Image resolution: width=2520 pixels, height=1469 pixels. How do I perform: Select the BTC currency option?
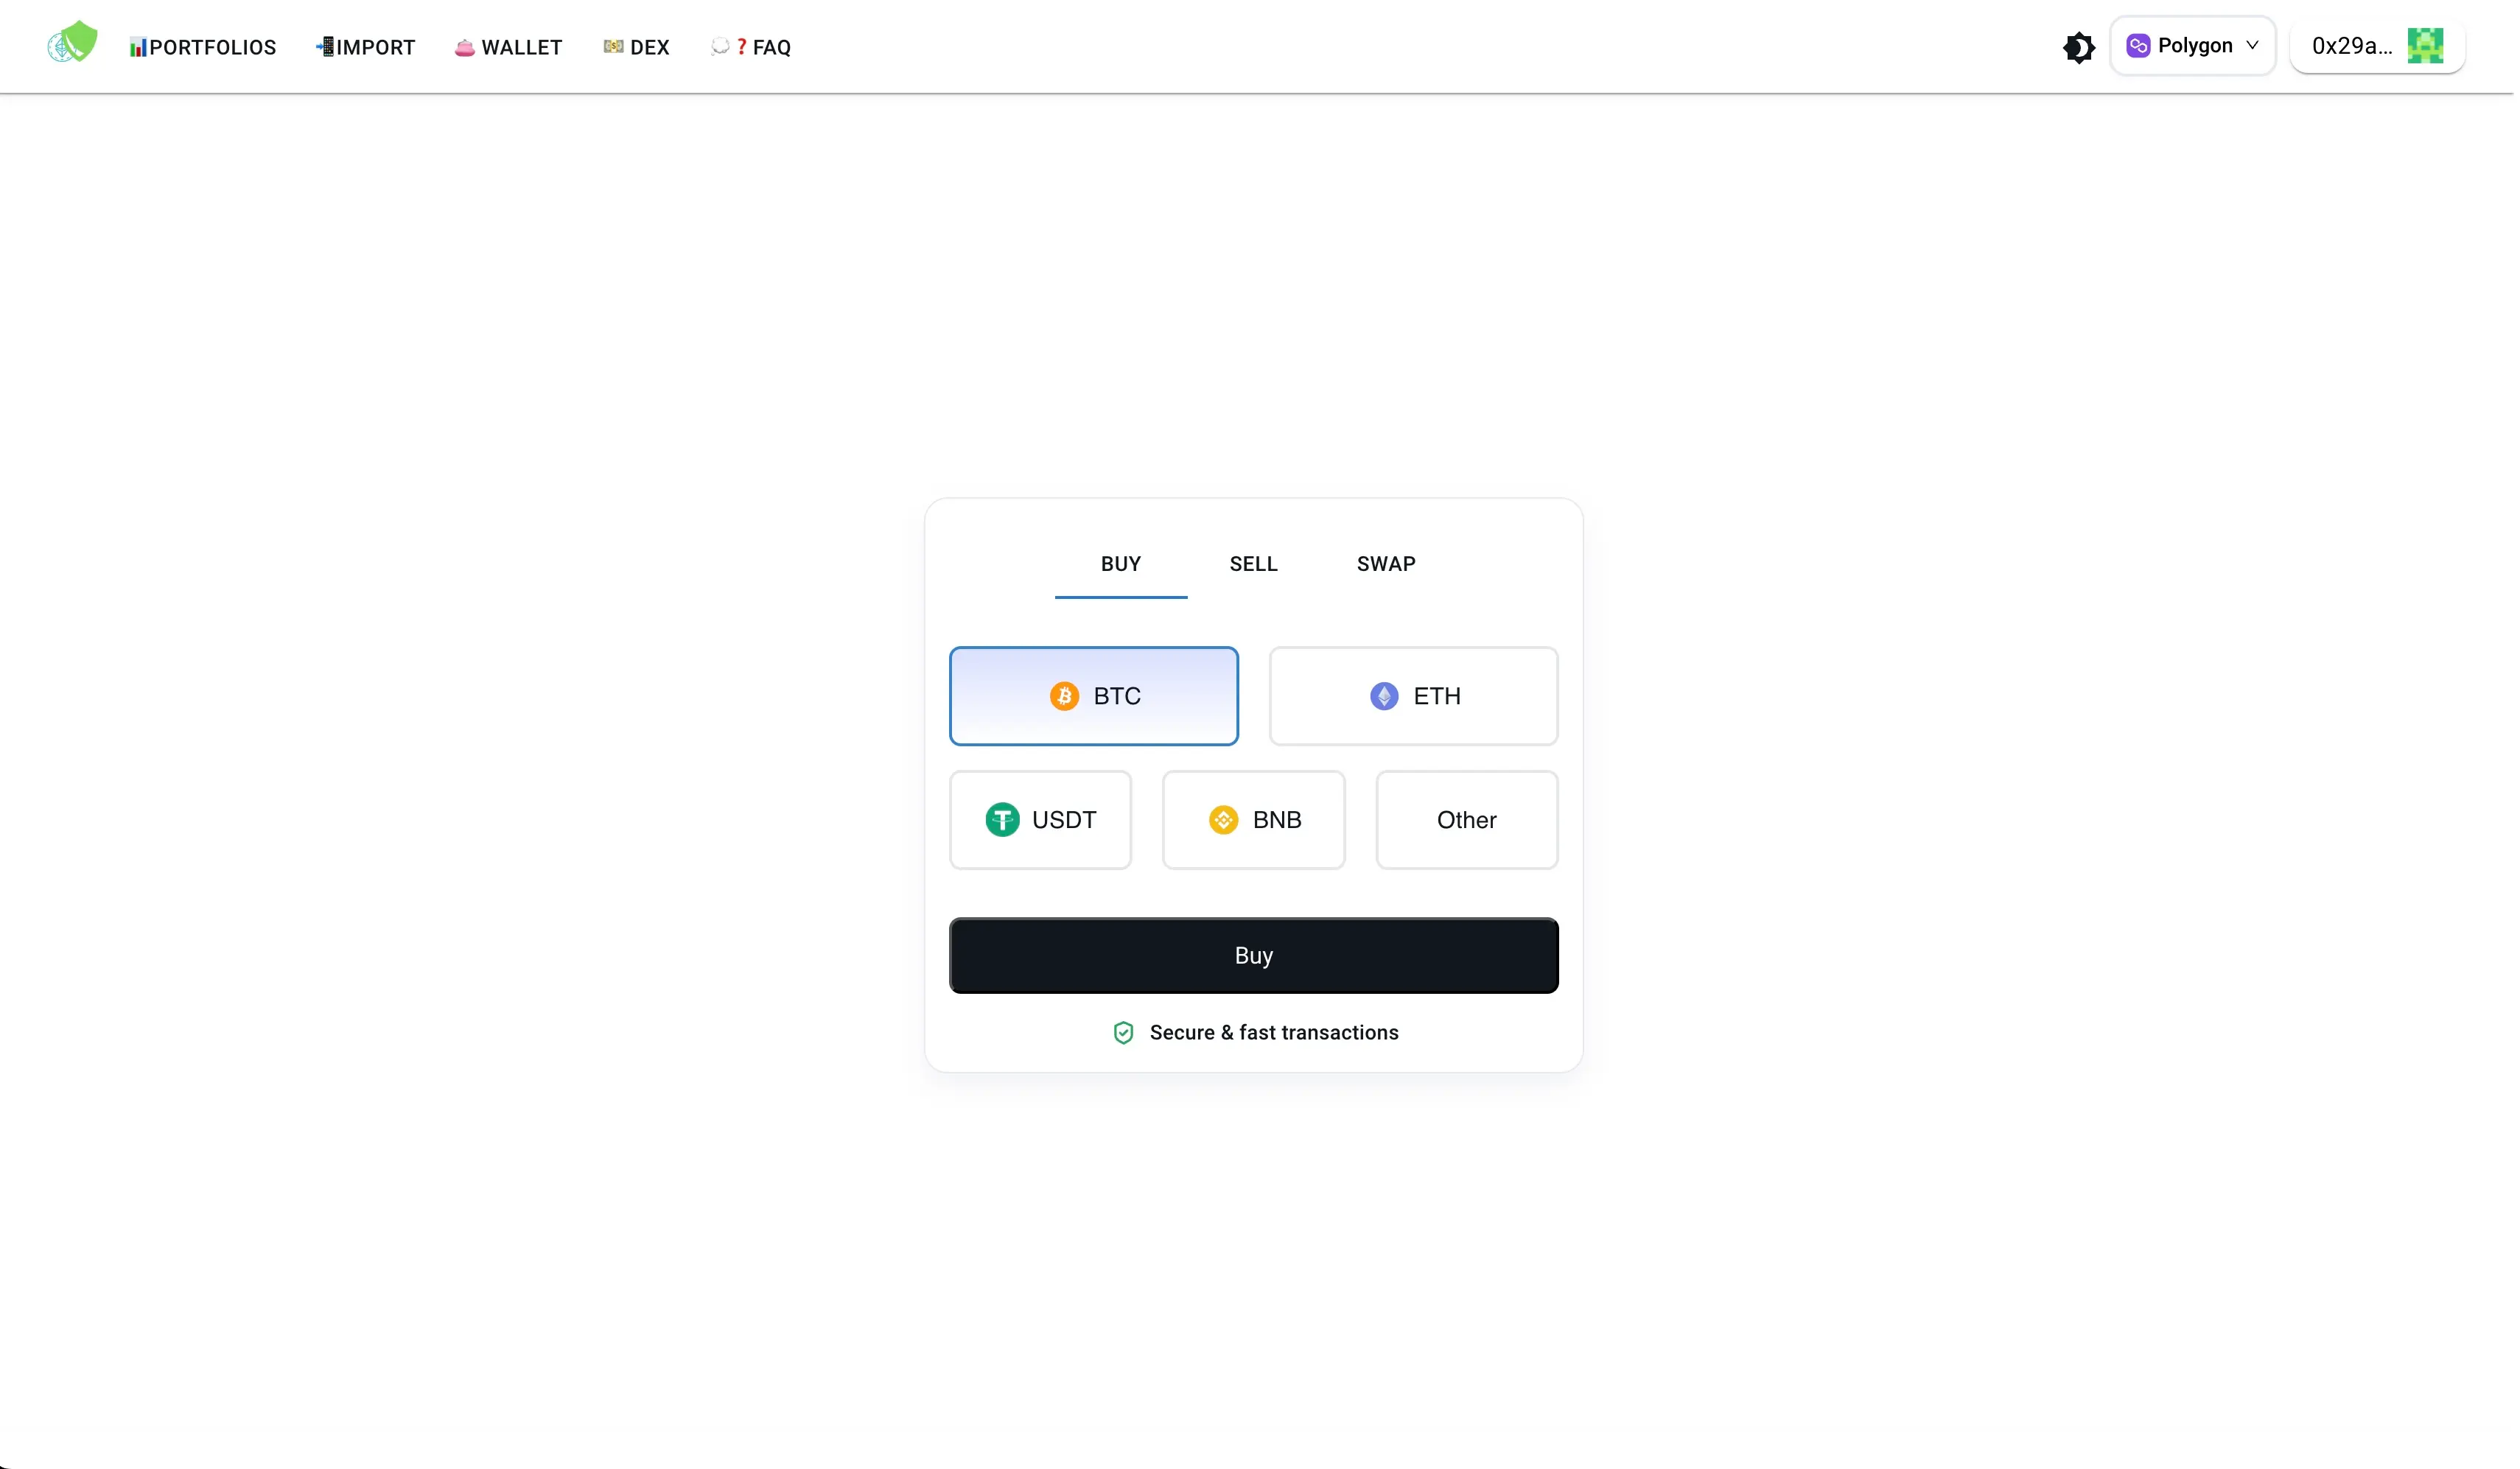coord(1093,696)
